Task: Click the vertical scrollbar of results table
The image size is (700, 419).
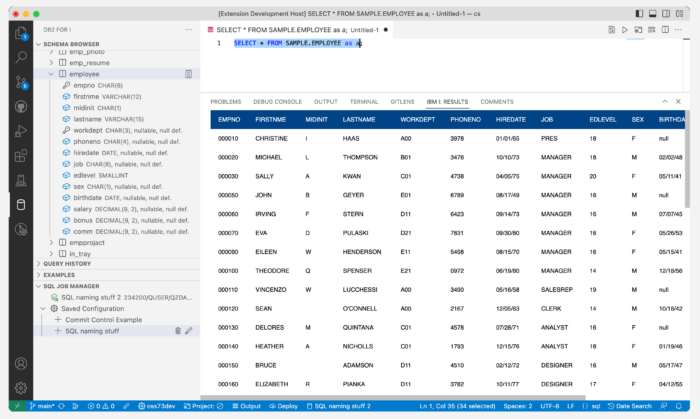Action: pos(687,159)
